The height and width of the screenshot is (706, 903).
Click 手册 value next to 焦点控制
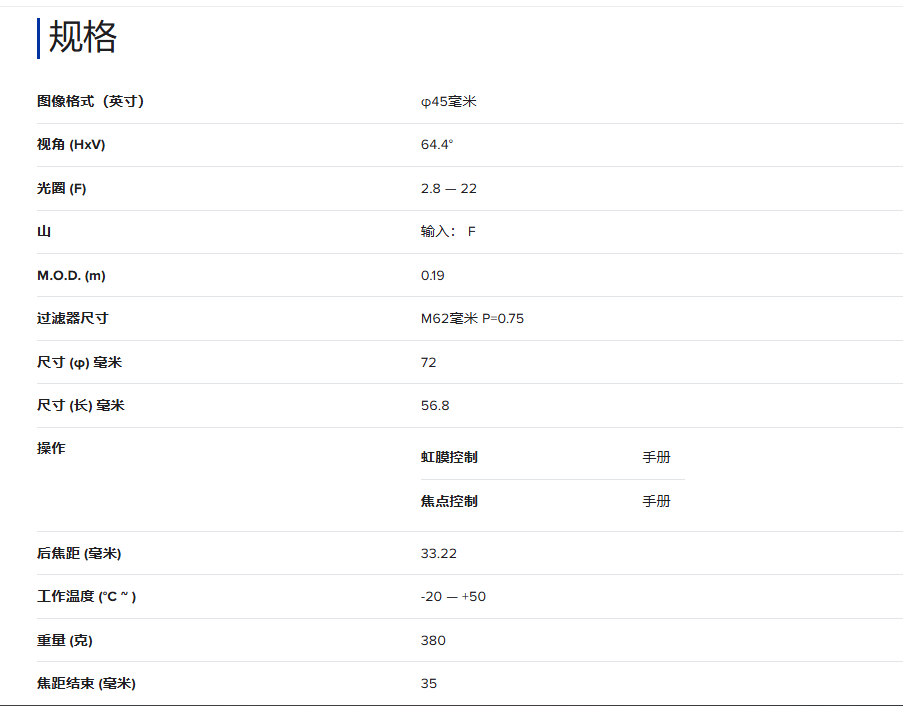click(x=656, y=501)
